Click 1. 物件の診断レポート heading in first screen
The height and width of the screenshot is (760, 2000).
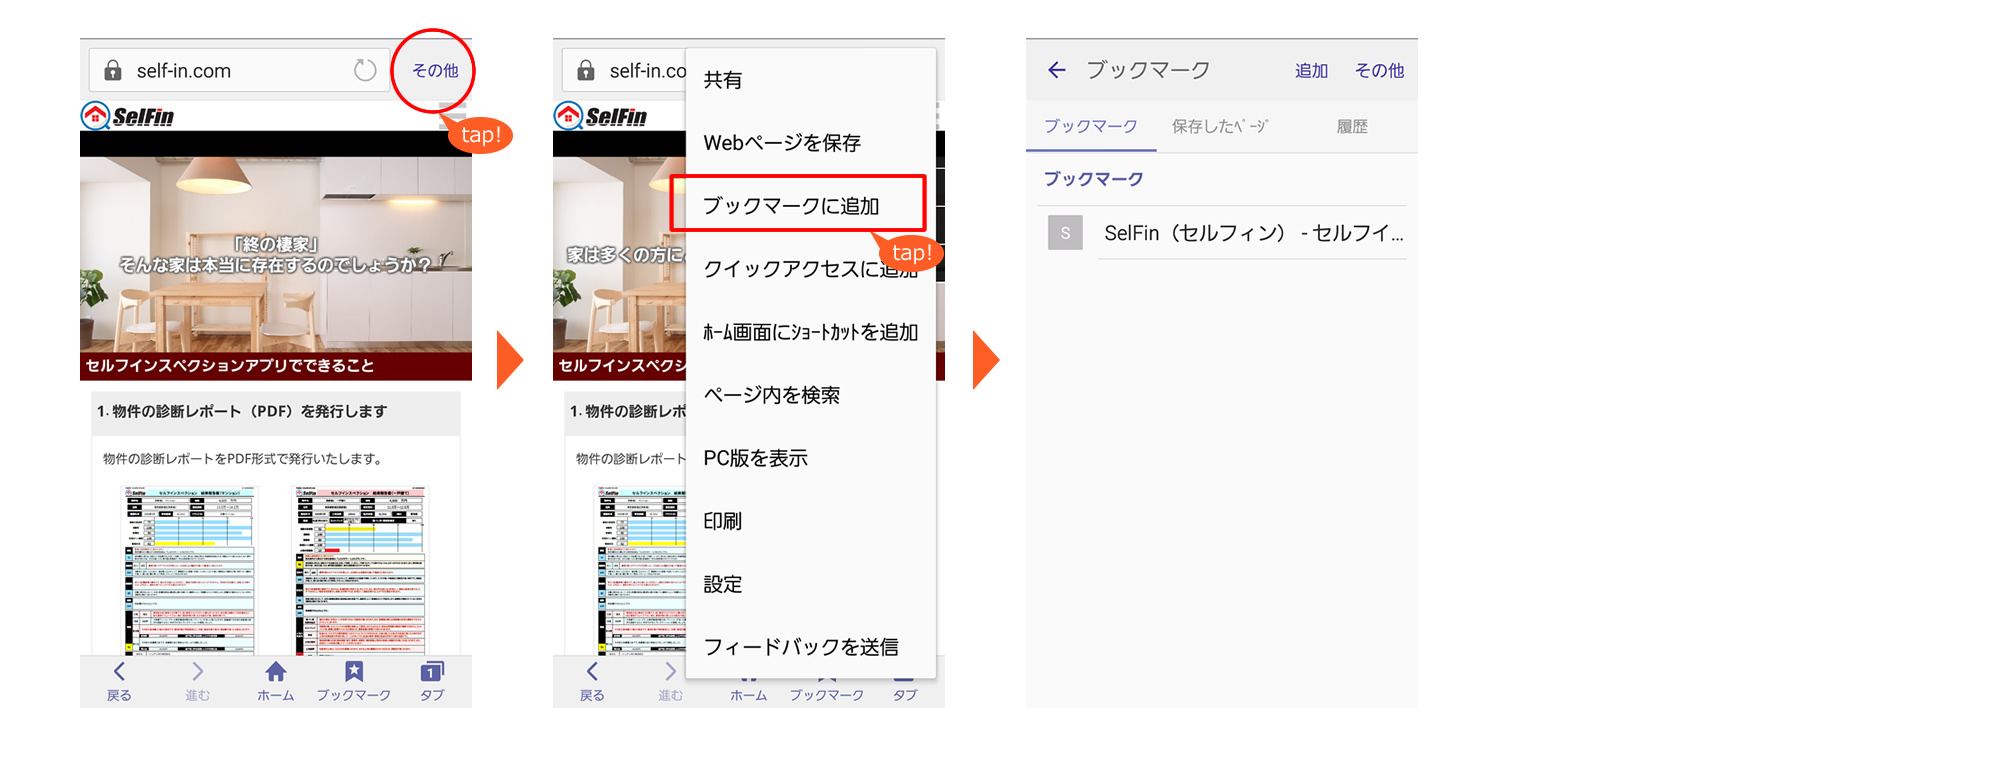tap(242, 411)
